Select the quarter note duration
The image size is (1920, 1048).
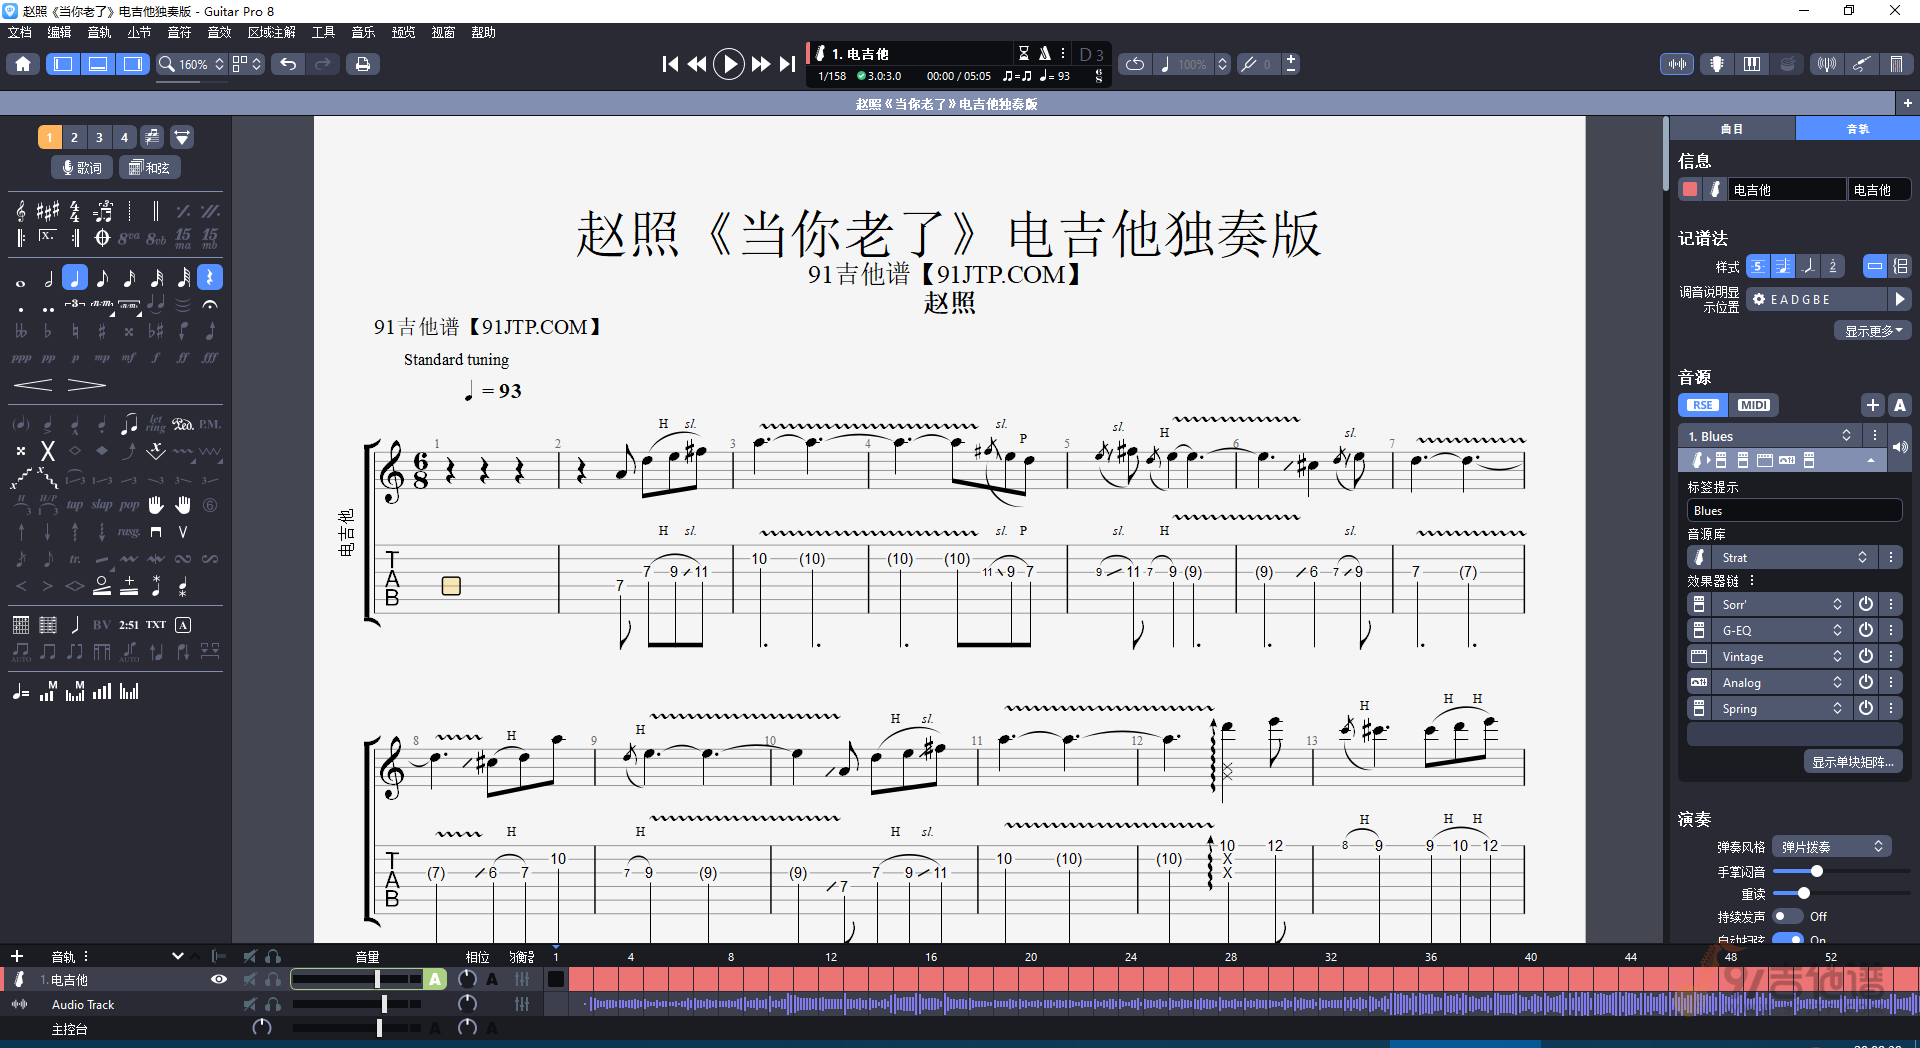click(75, 278)
